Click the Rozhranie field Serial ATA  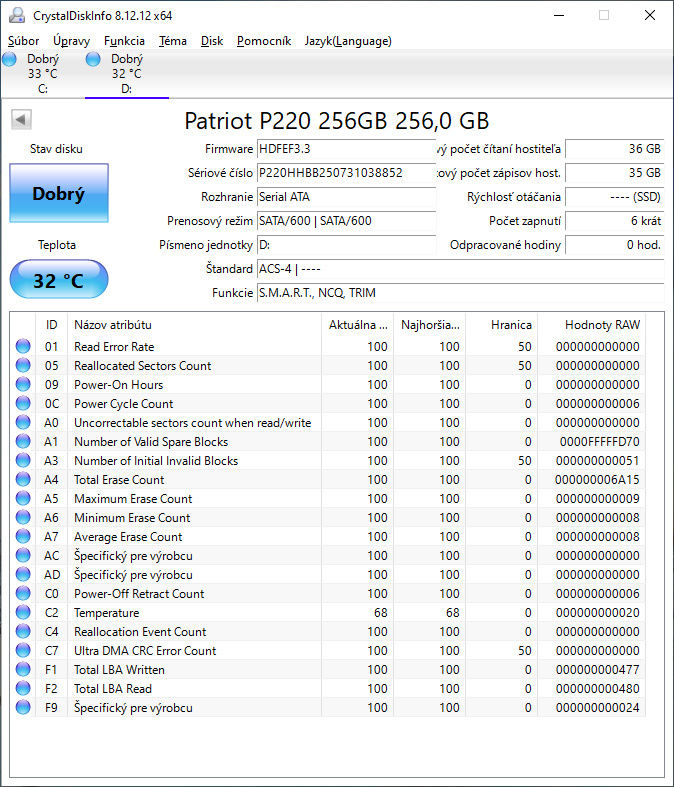tap(346, 197)
